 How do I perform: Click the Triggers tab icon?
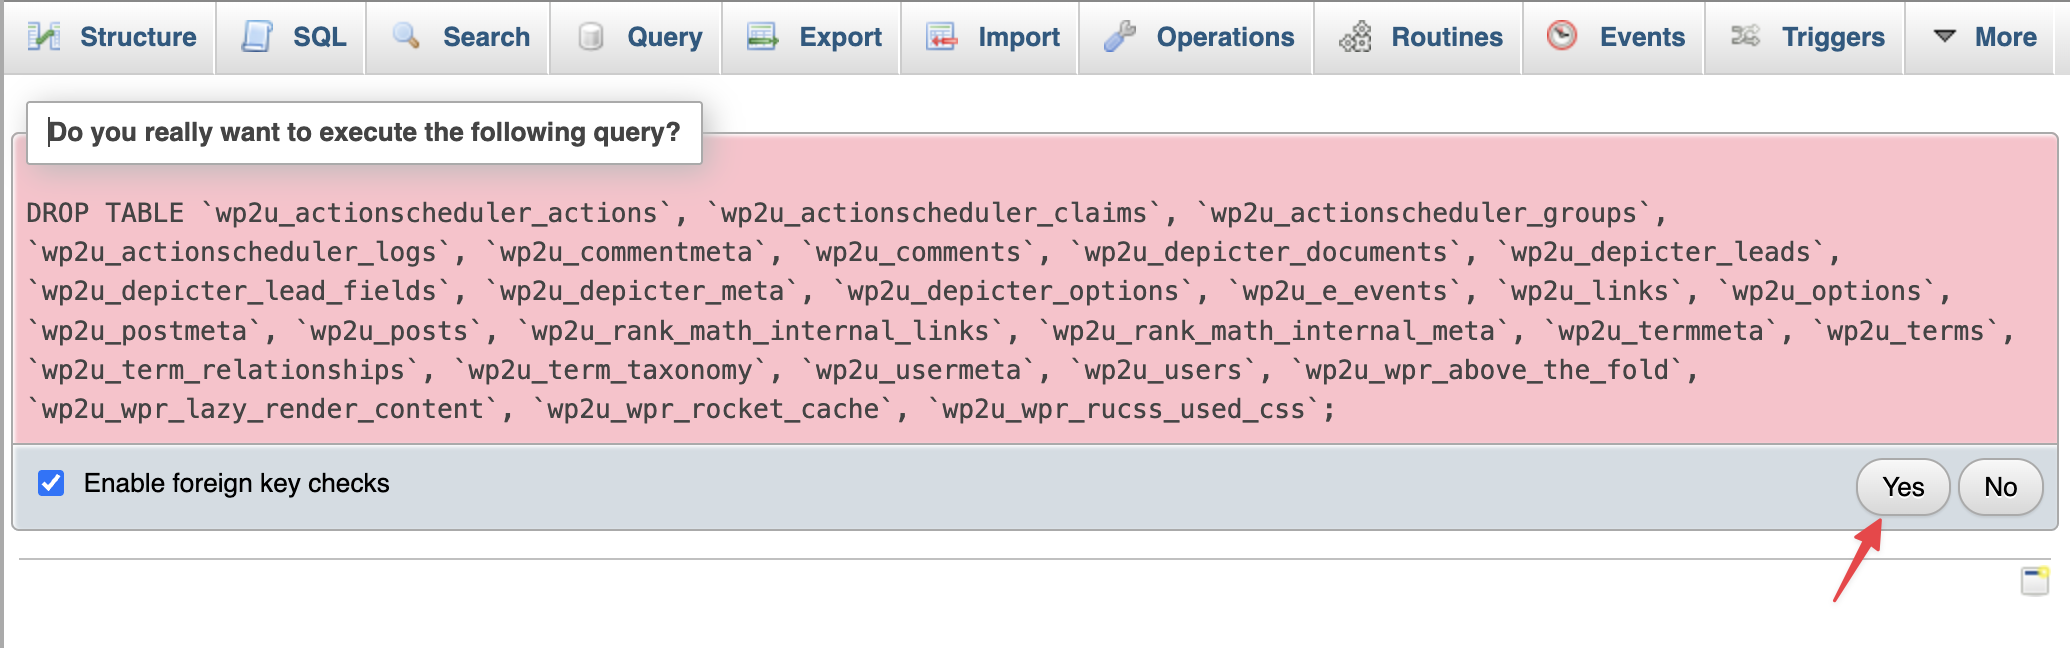(1745, 36)
